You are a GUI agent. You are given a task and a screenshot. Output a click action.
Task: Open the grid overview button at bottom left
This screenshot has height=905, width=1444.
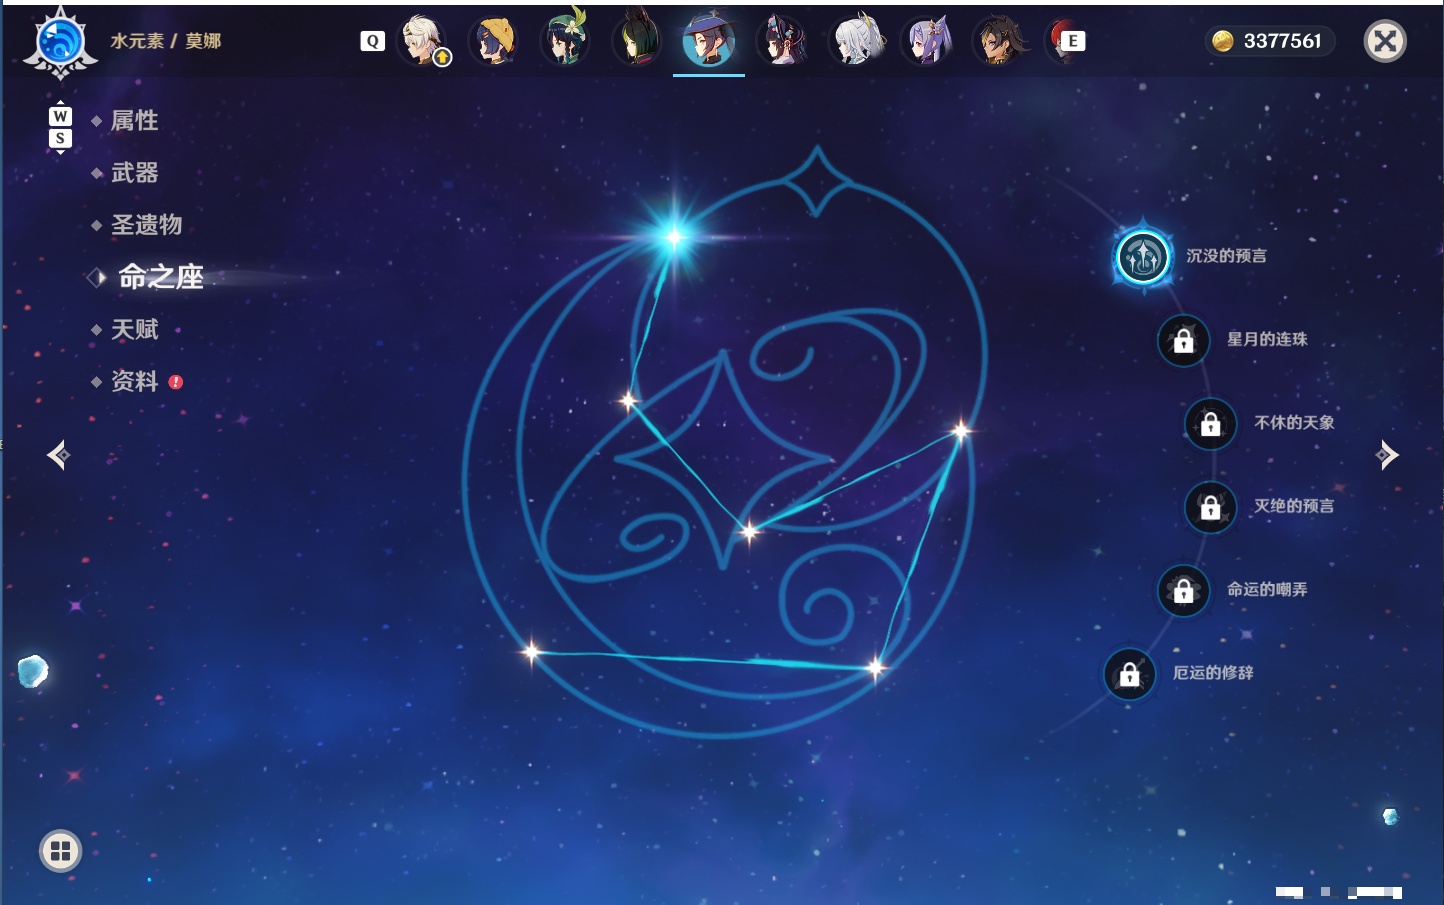tap(60, 851)
